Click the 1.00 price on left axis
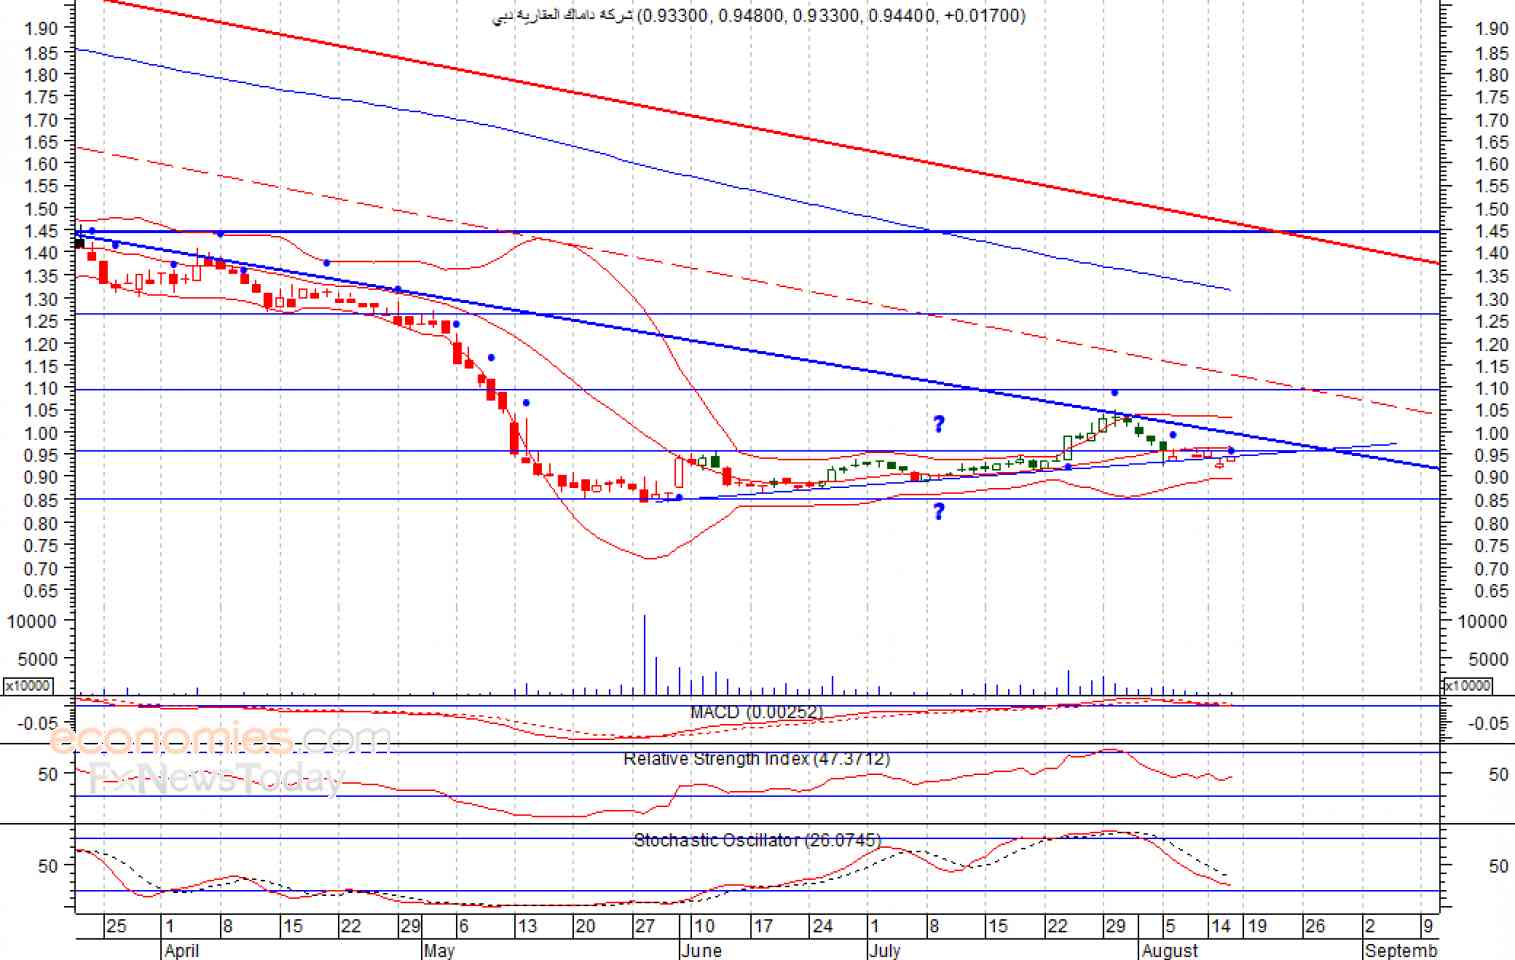The width and height of the screenshot is (1515, 960). 41,433
